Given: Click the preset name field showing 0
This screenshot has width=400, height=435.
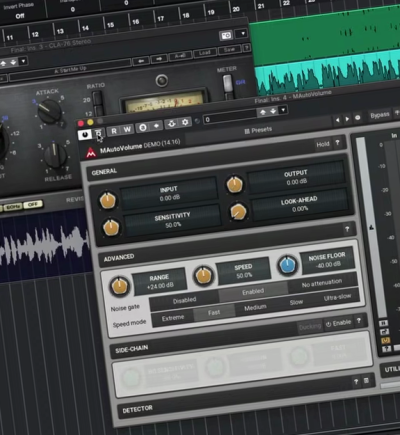Looking at the screenshot, I should coord(230,117).
